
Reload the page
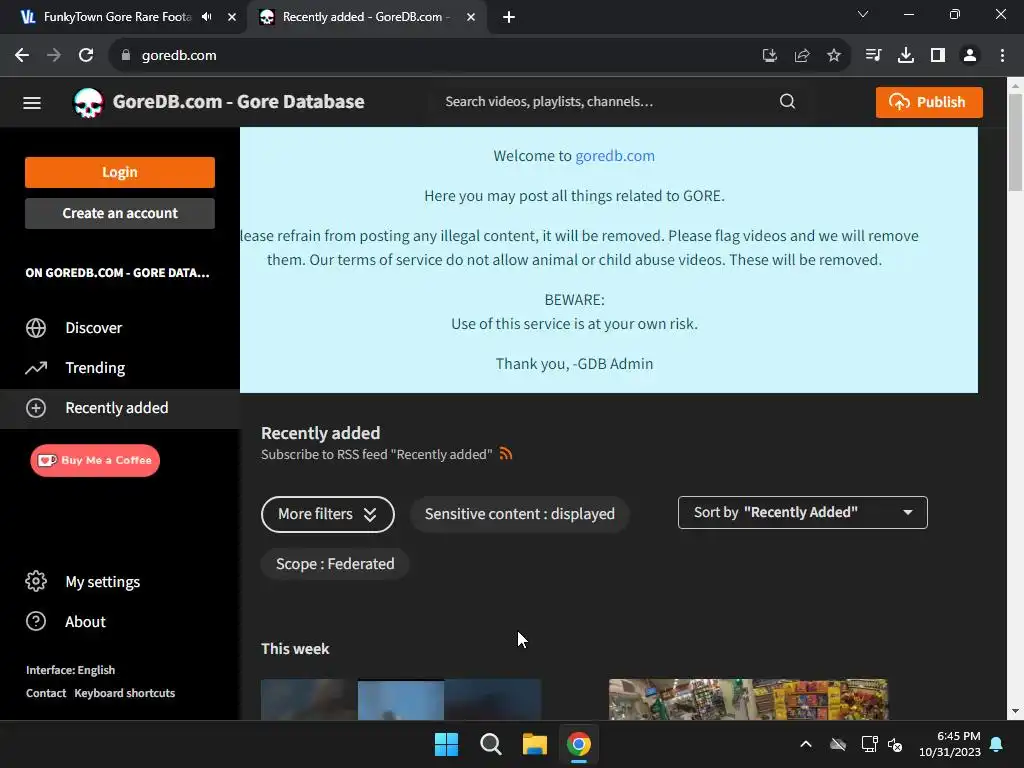pos(86,56)
